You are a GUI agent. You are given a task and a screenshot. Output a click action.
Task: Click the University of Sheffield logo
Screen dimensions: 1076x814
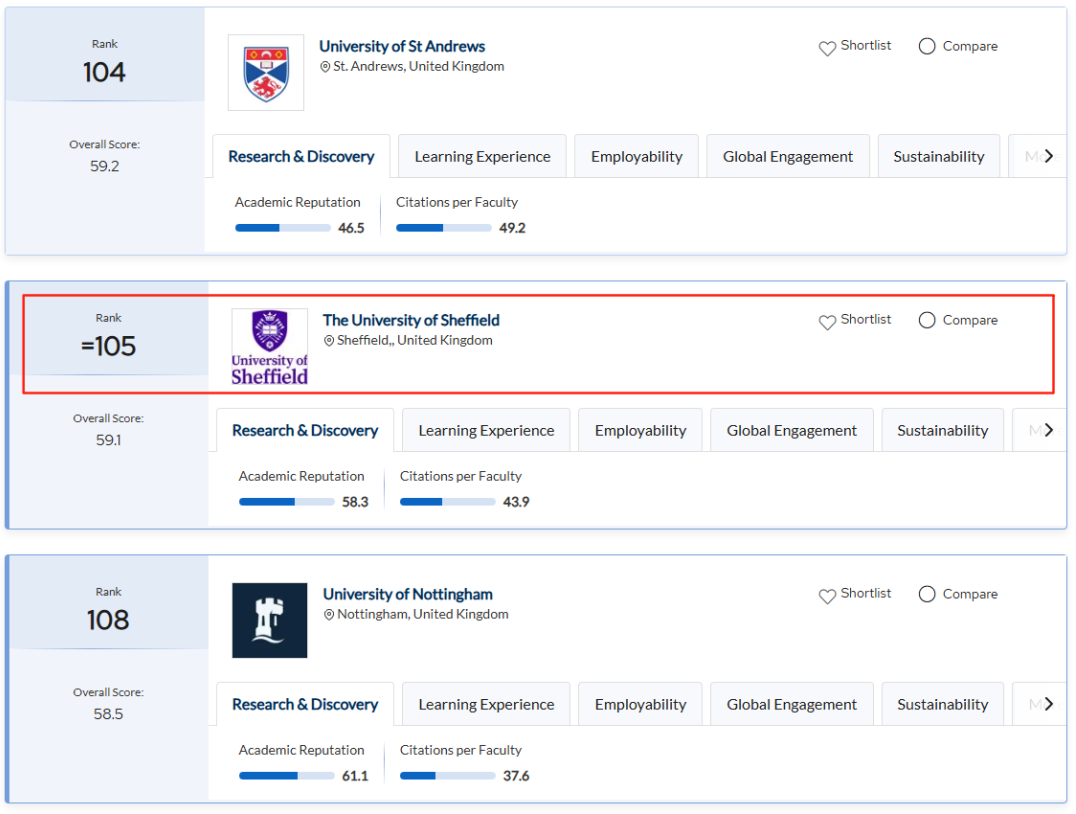pyautogui.click(x=270, y=347)
